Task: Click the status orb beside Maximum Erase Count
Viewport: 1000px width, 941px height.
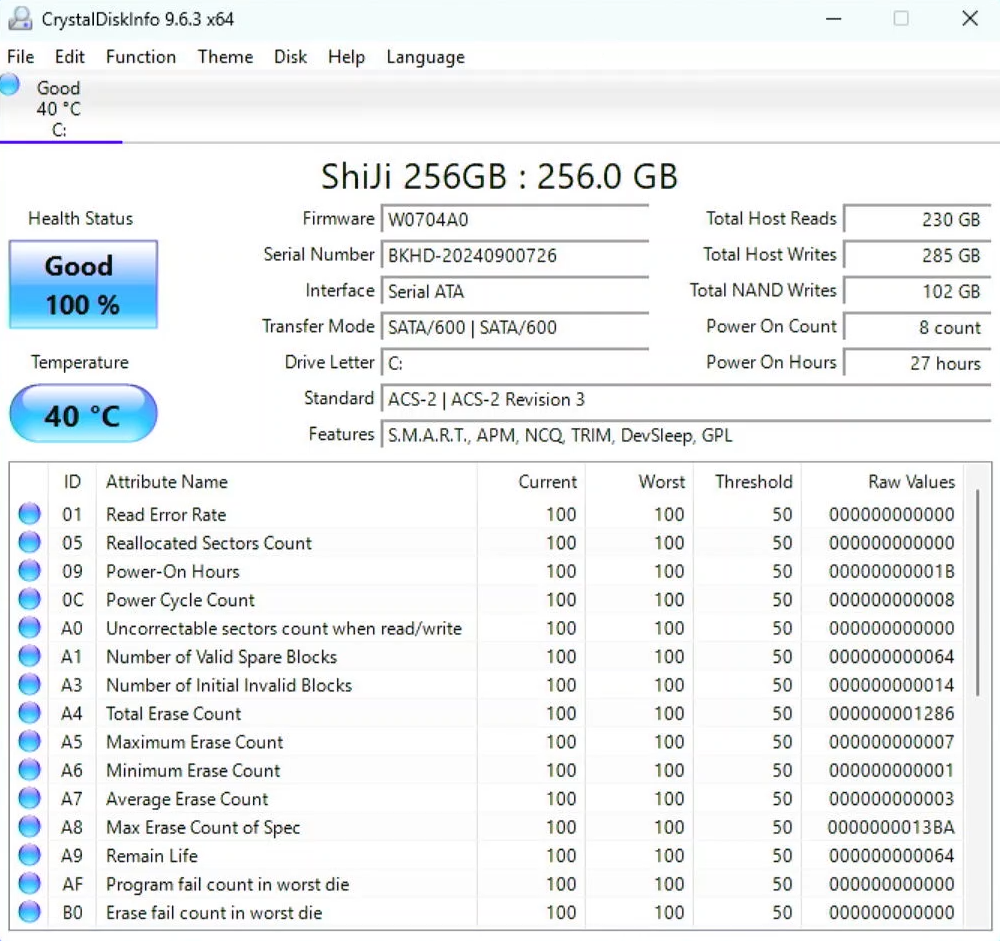Action: [29, 741]
